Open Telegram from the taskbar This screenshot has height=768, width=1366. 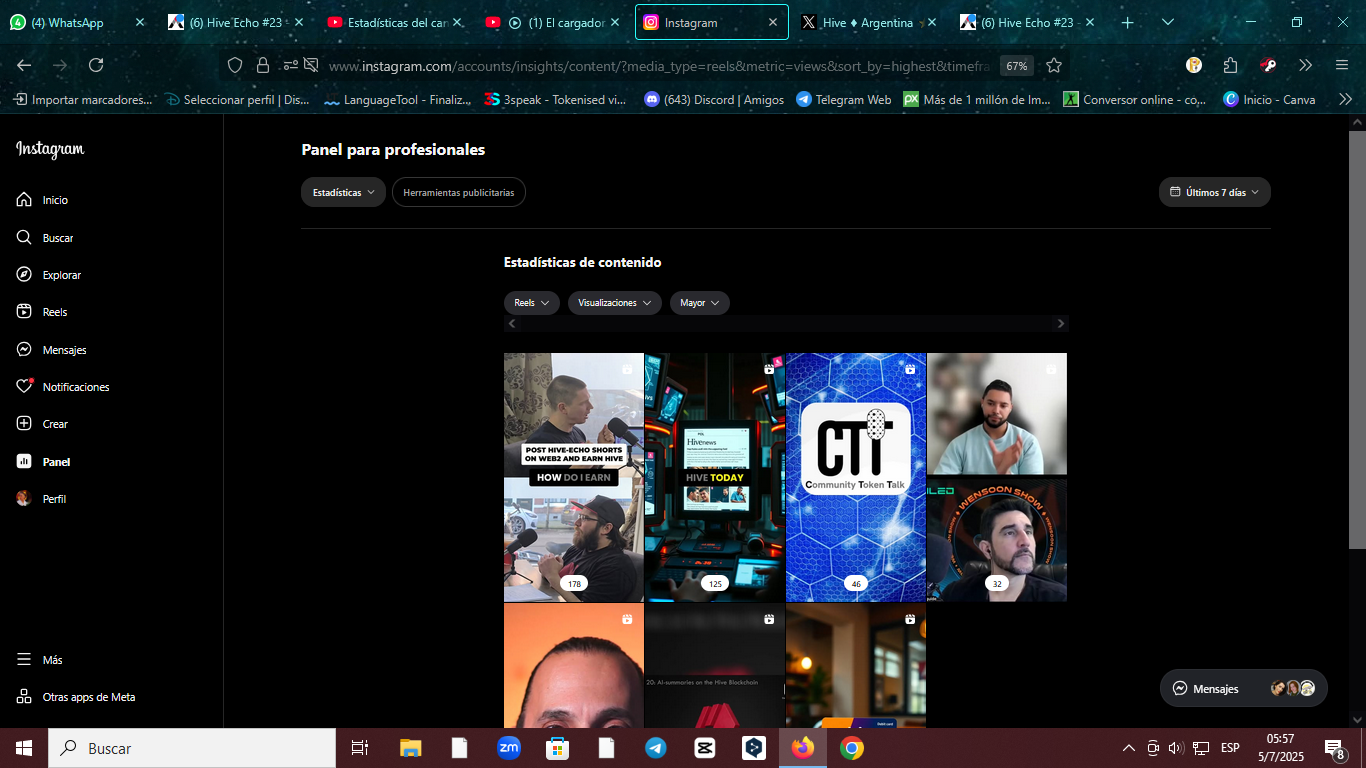point(656,748)
